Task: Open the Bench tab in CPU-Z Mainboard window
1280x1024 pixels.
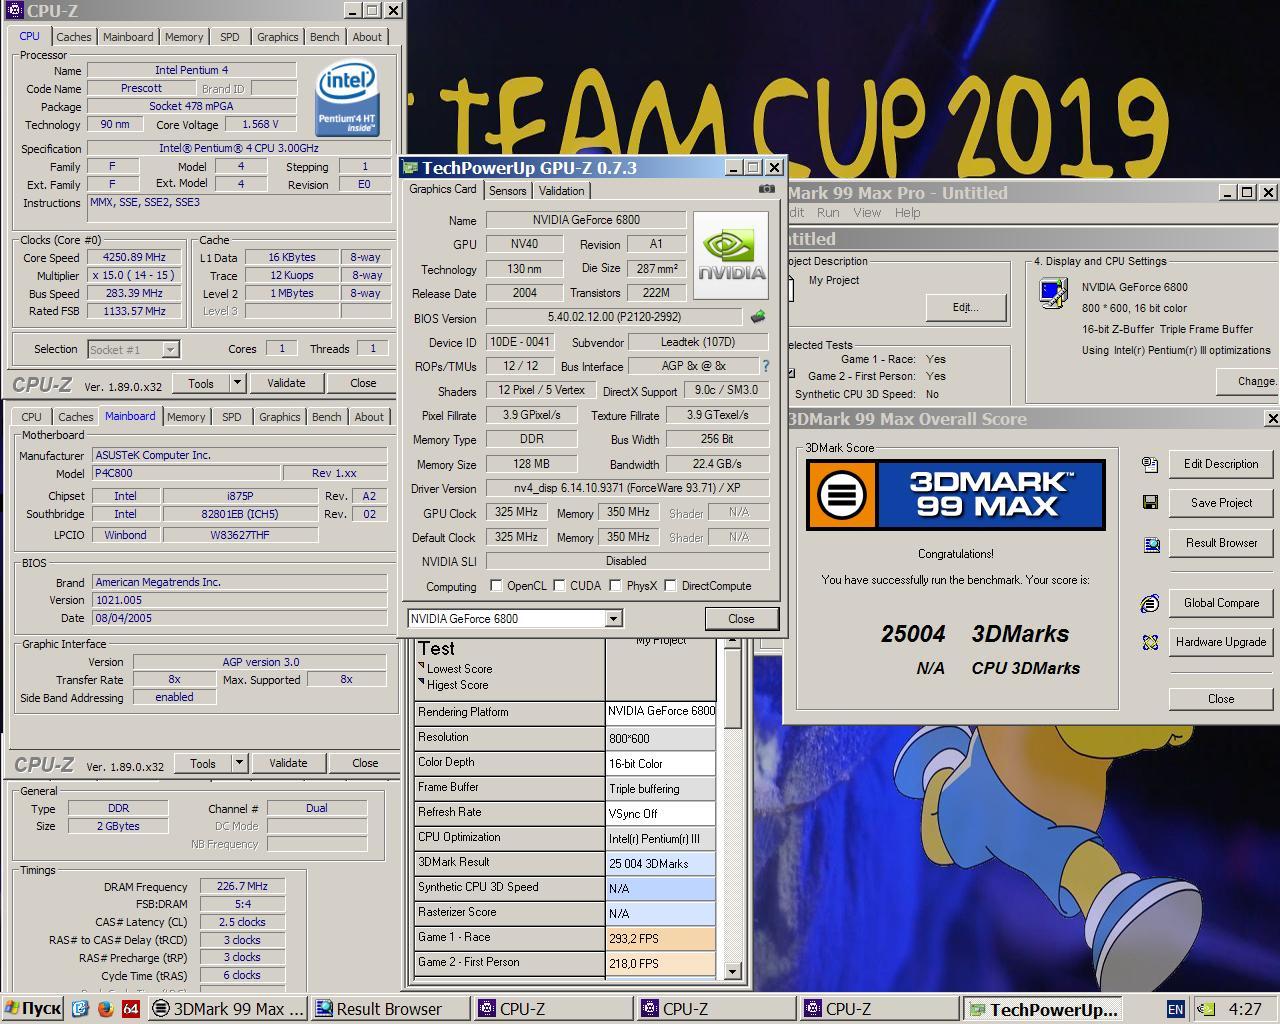Action: (x=326, y=417)
